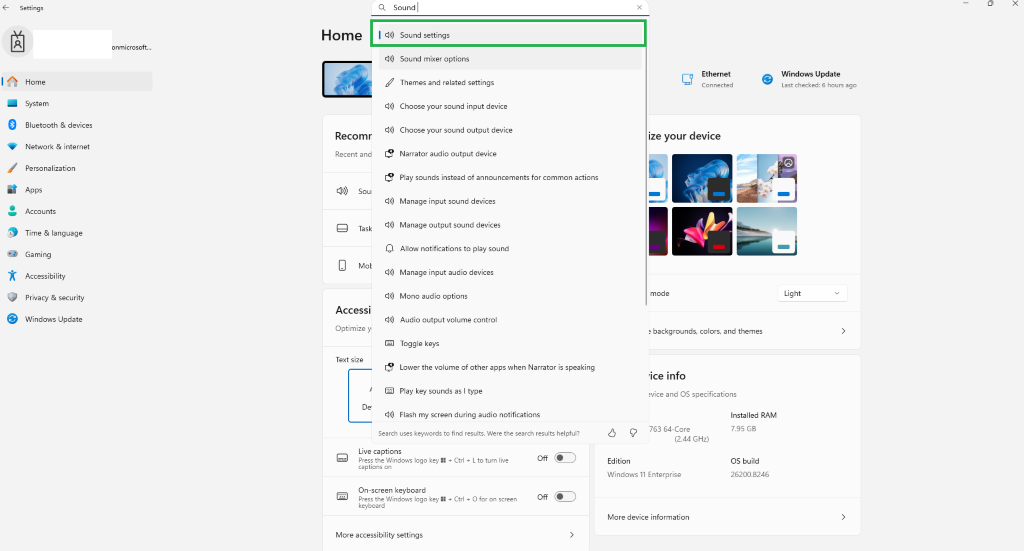Click thumbs up feedback icon
This screenshot has width=1024, height=551.
(612, 433)
